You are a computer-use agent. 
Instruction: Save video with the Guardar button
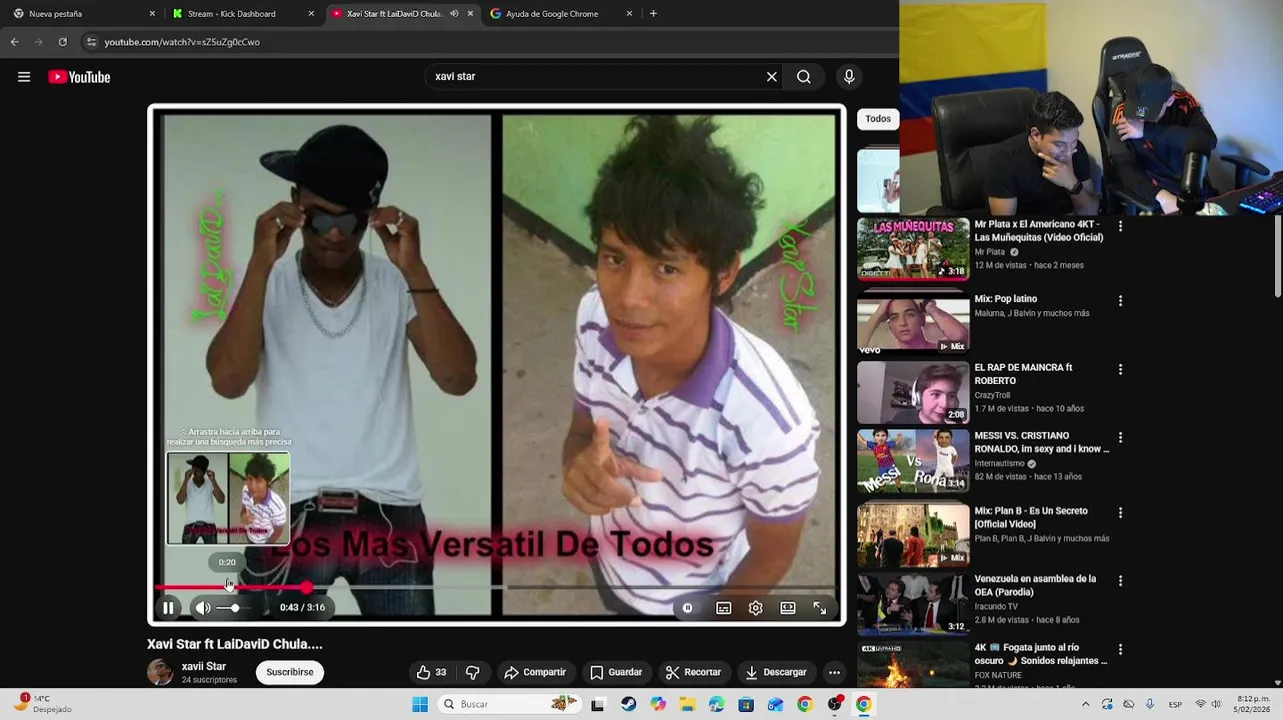[616, 672]
